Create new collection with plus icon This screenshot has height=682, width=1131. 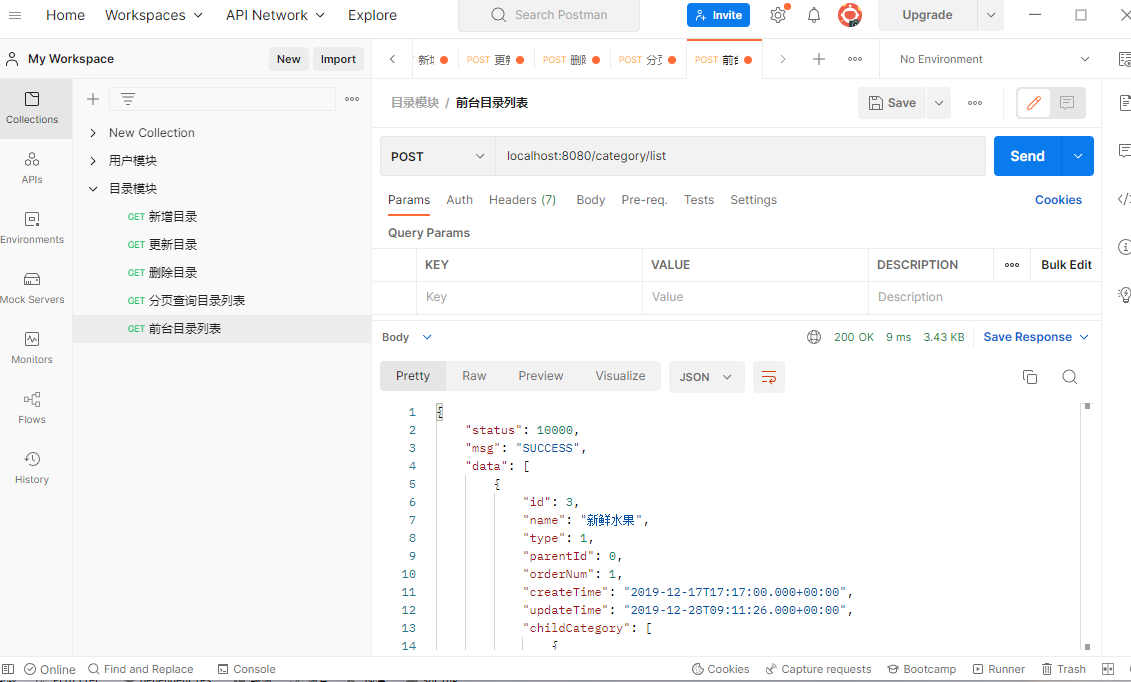(92, 99)
